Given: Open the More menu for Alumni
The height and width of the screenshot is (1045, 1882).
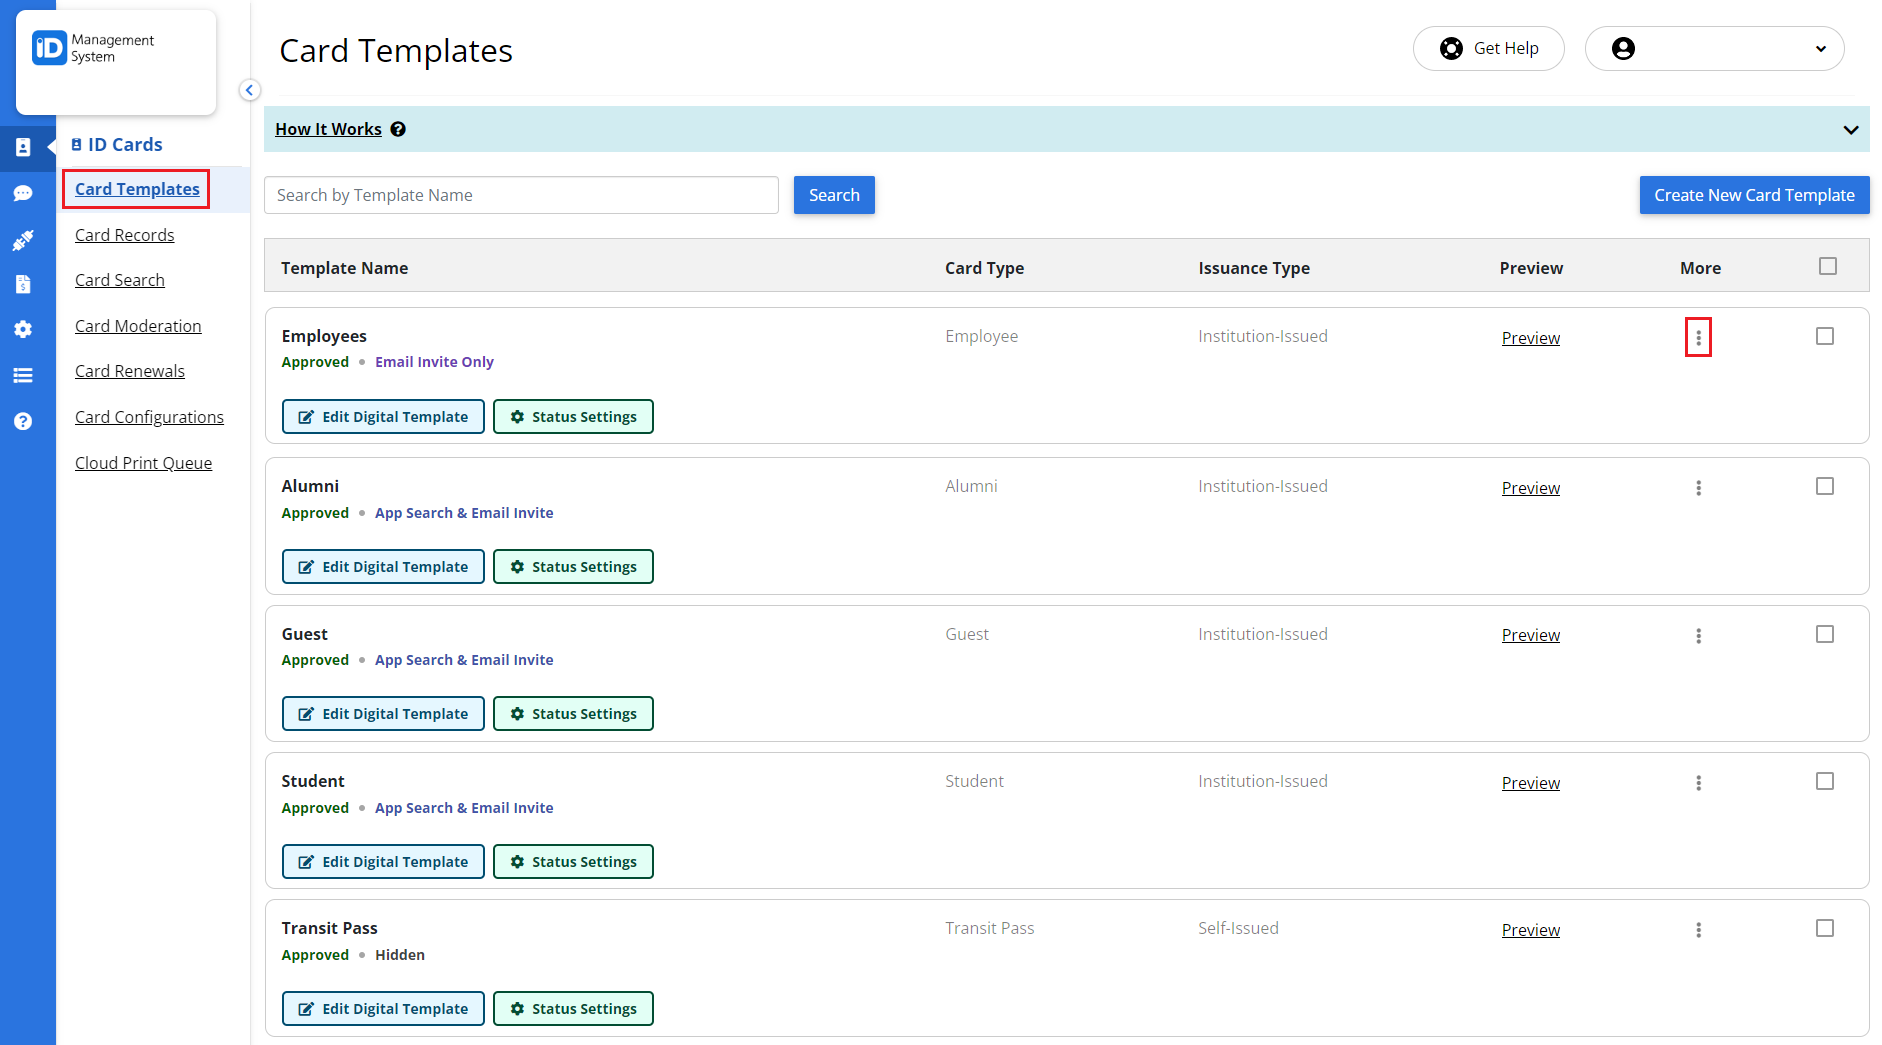Looking at the screenshot, I should pos(1698,488).
